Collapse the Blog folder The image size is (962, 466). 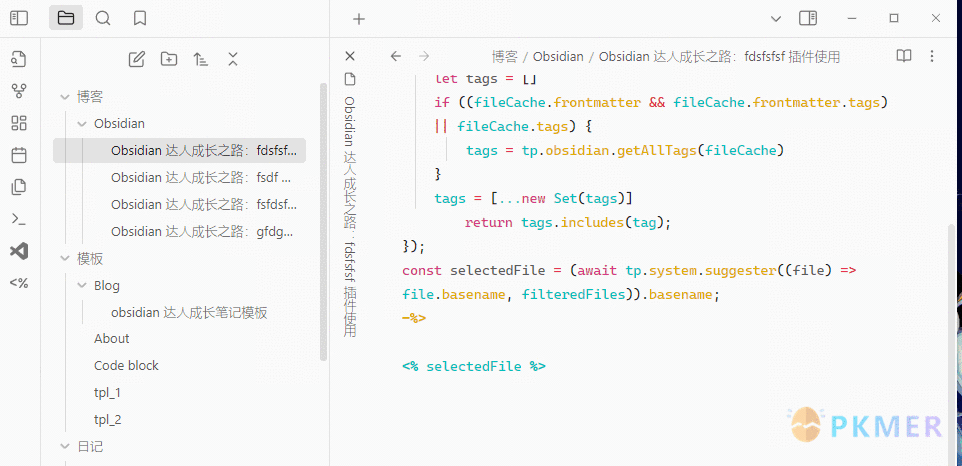tap(82, 286)
